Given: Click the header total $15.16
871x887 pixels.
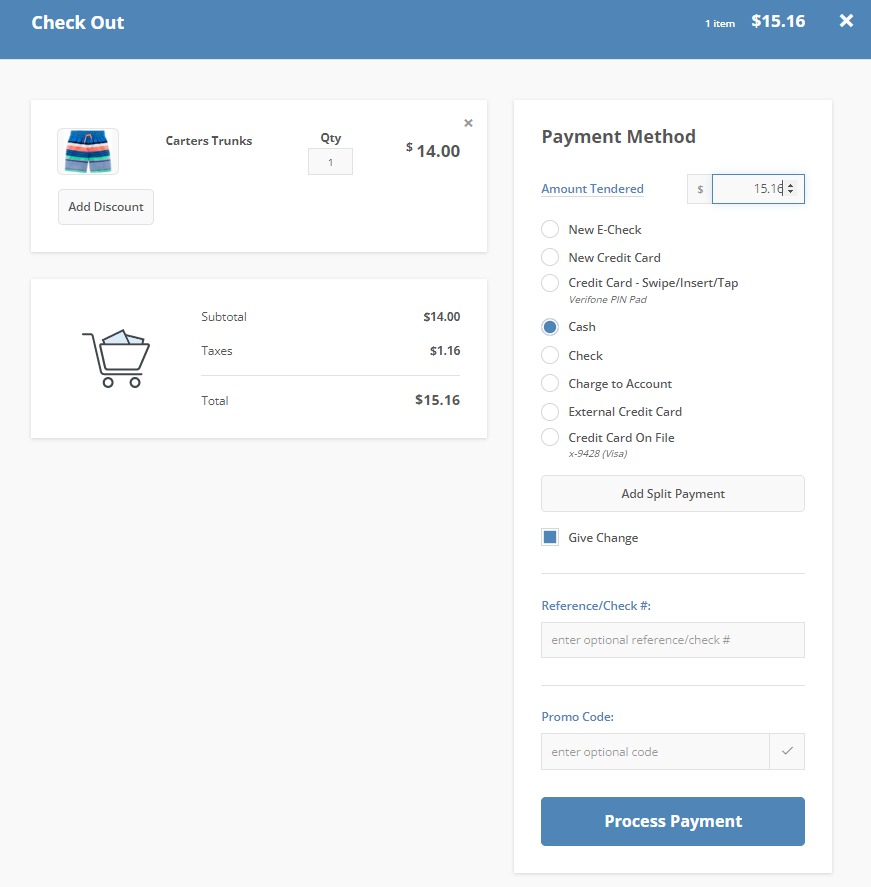Looking at the screenshot, I should tap(778, 21).
